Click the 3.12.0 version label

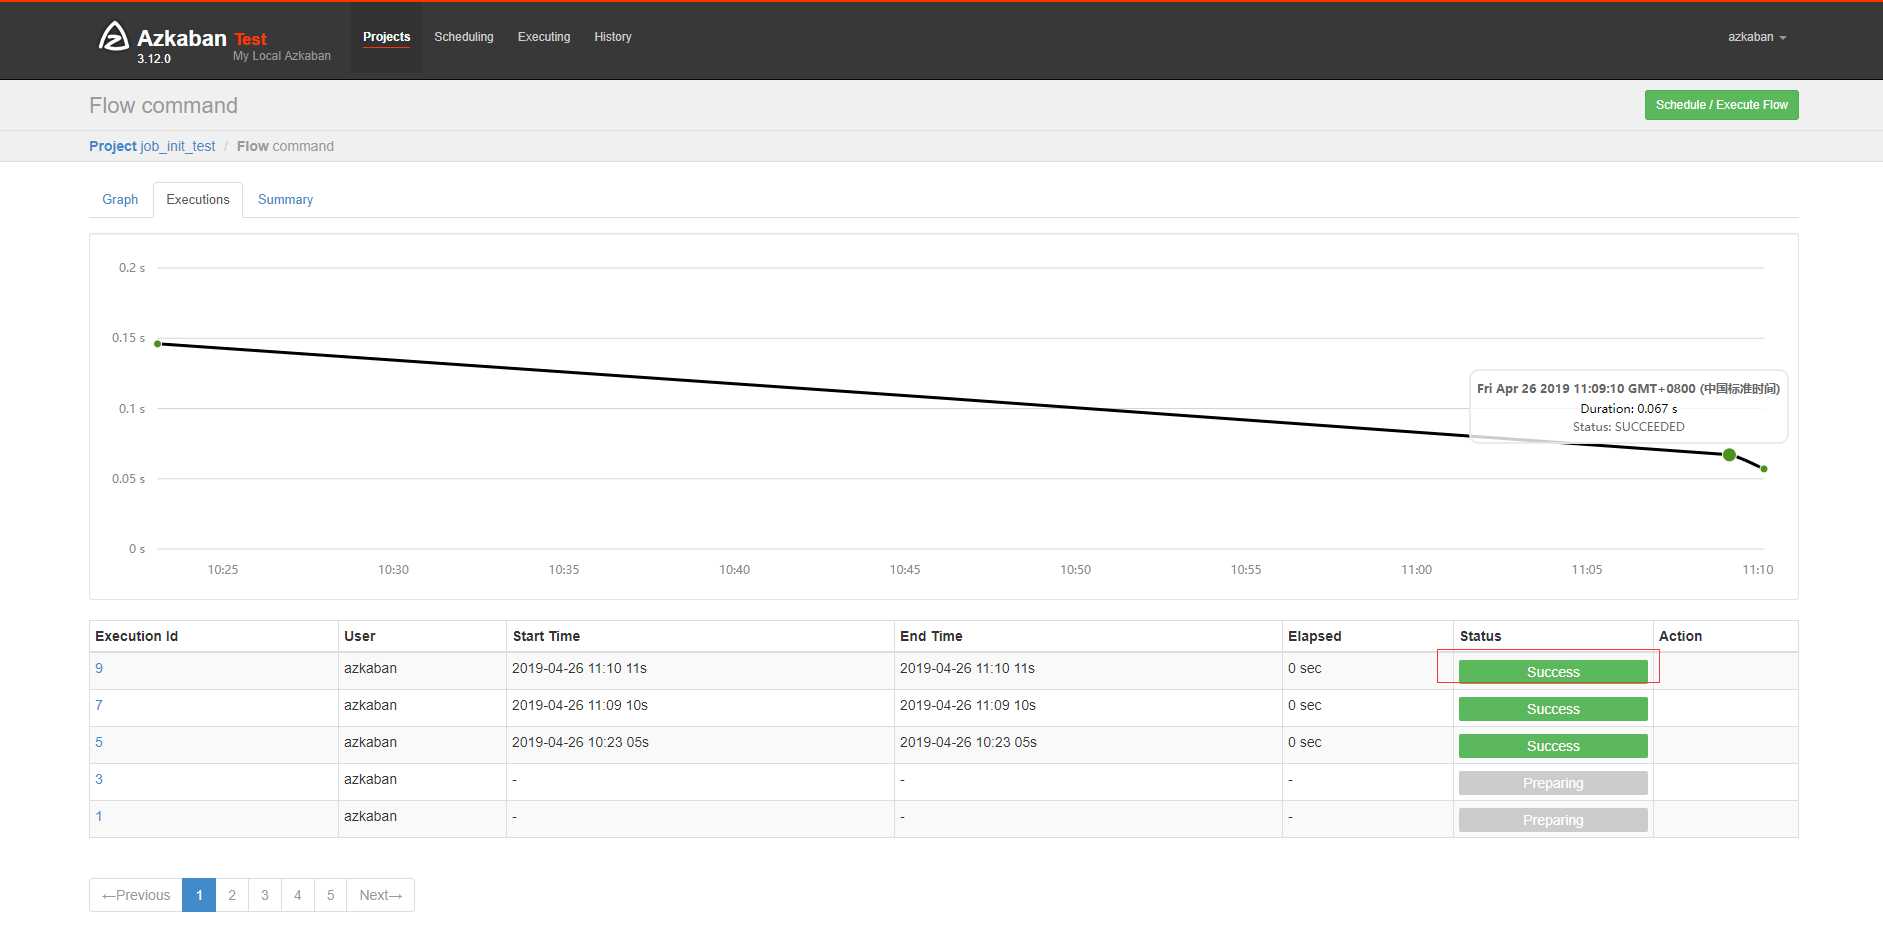(154, 59)
